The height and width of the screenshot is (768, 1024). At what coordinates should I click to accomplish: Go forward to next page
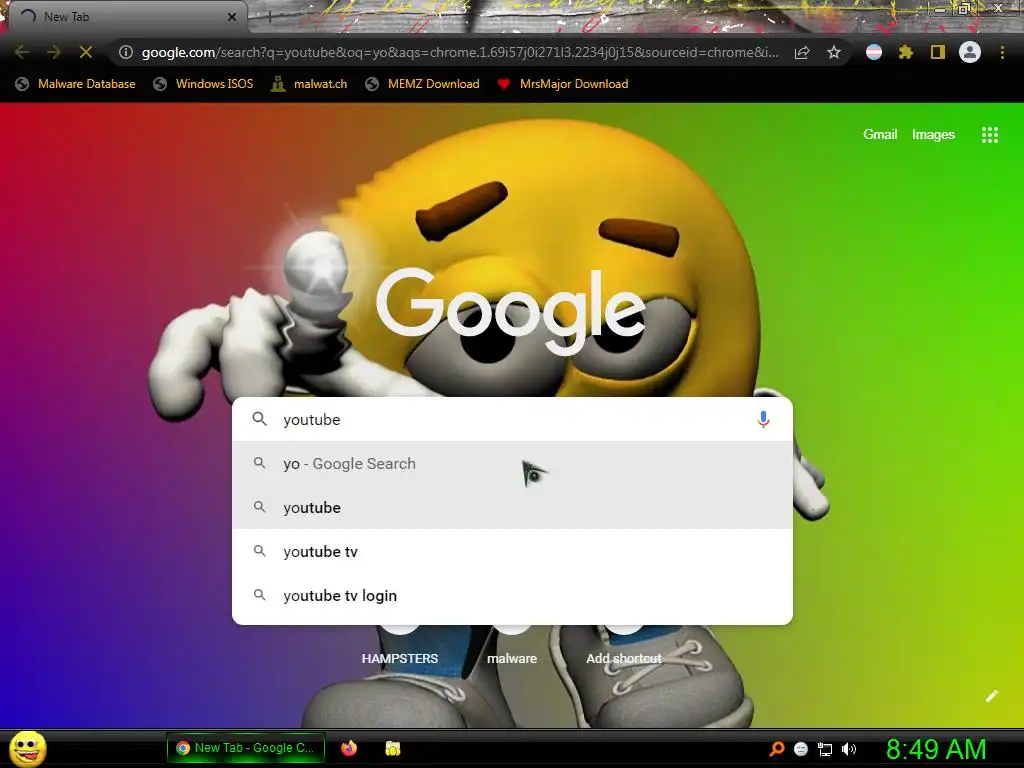pos(54,52)
